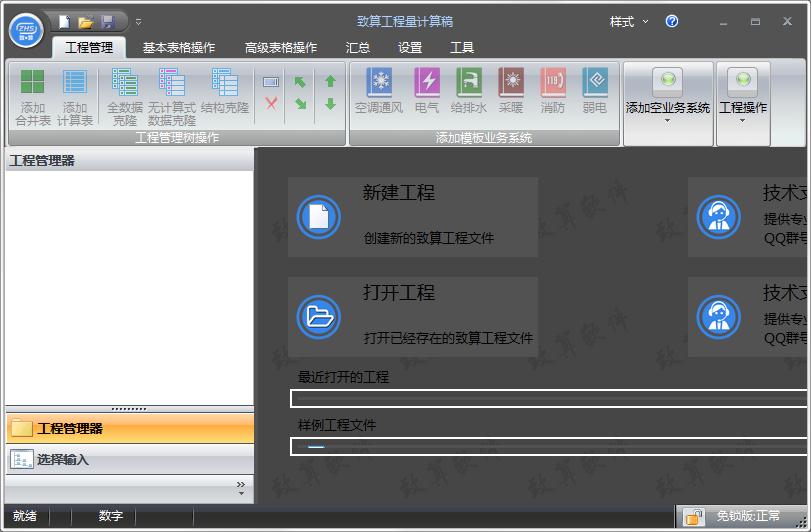Image resolution: width=811 pixels, height=532 pixels.
Task: Add the 空调通风 template system
Action: pos(379,91)
